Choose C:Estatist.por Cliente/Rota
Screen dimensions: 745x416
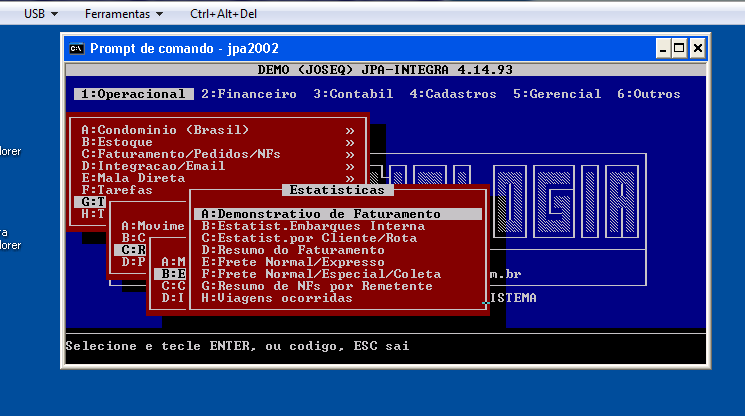[x=309, y=238]
